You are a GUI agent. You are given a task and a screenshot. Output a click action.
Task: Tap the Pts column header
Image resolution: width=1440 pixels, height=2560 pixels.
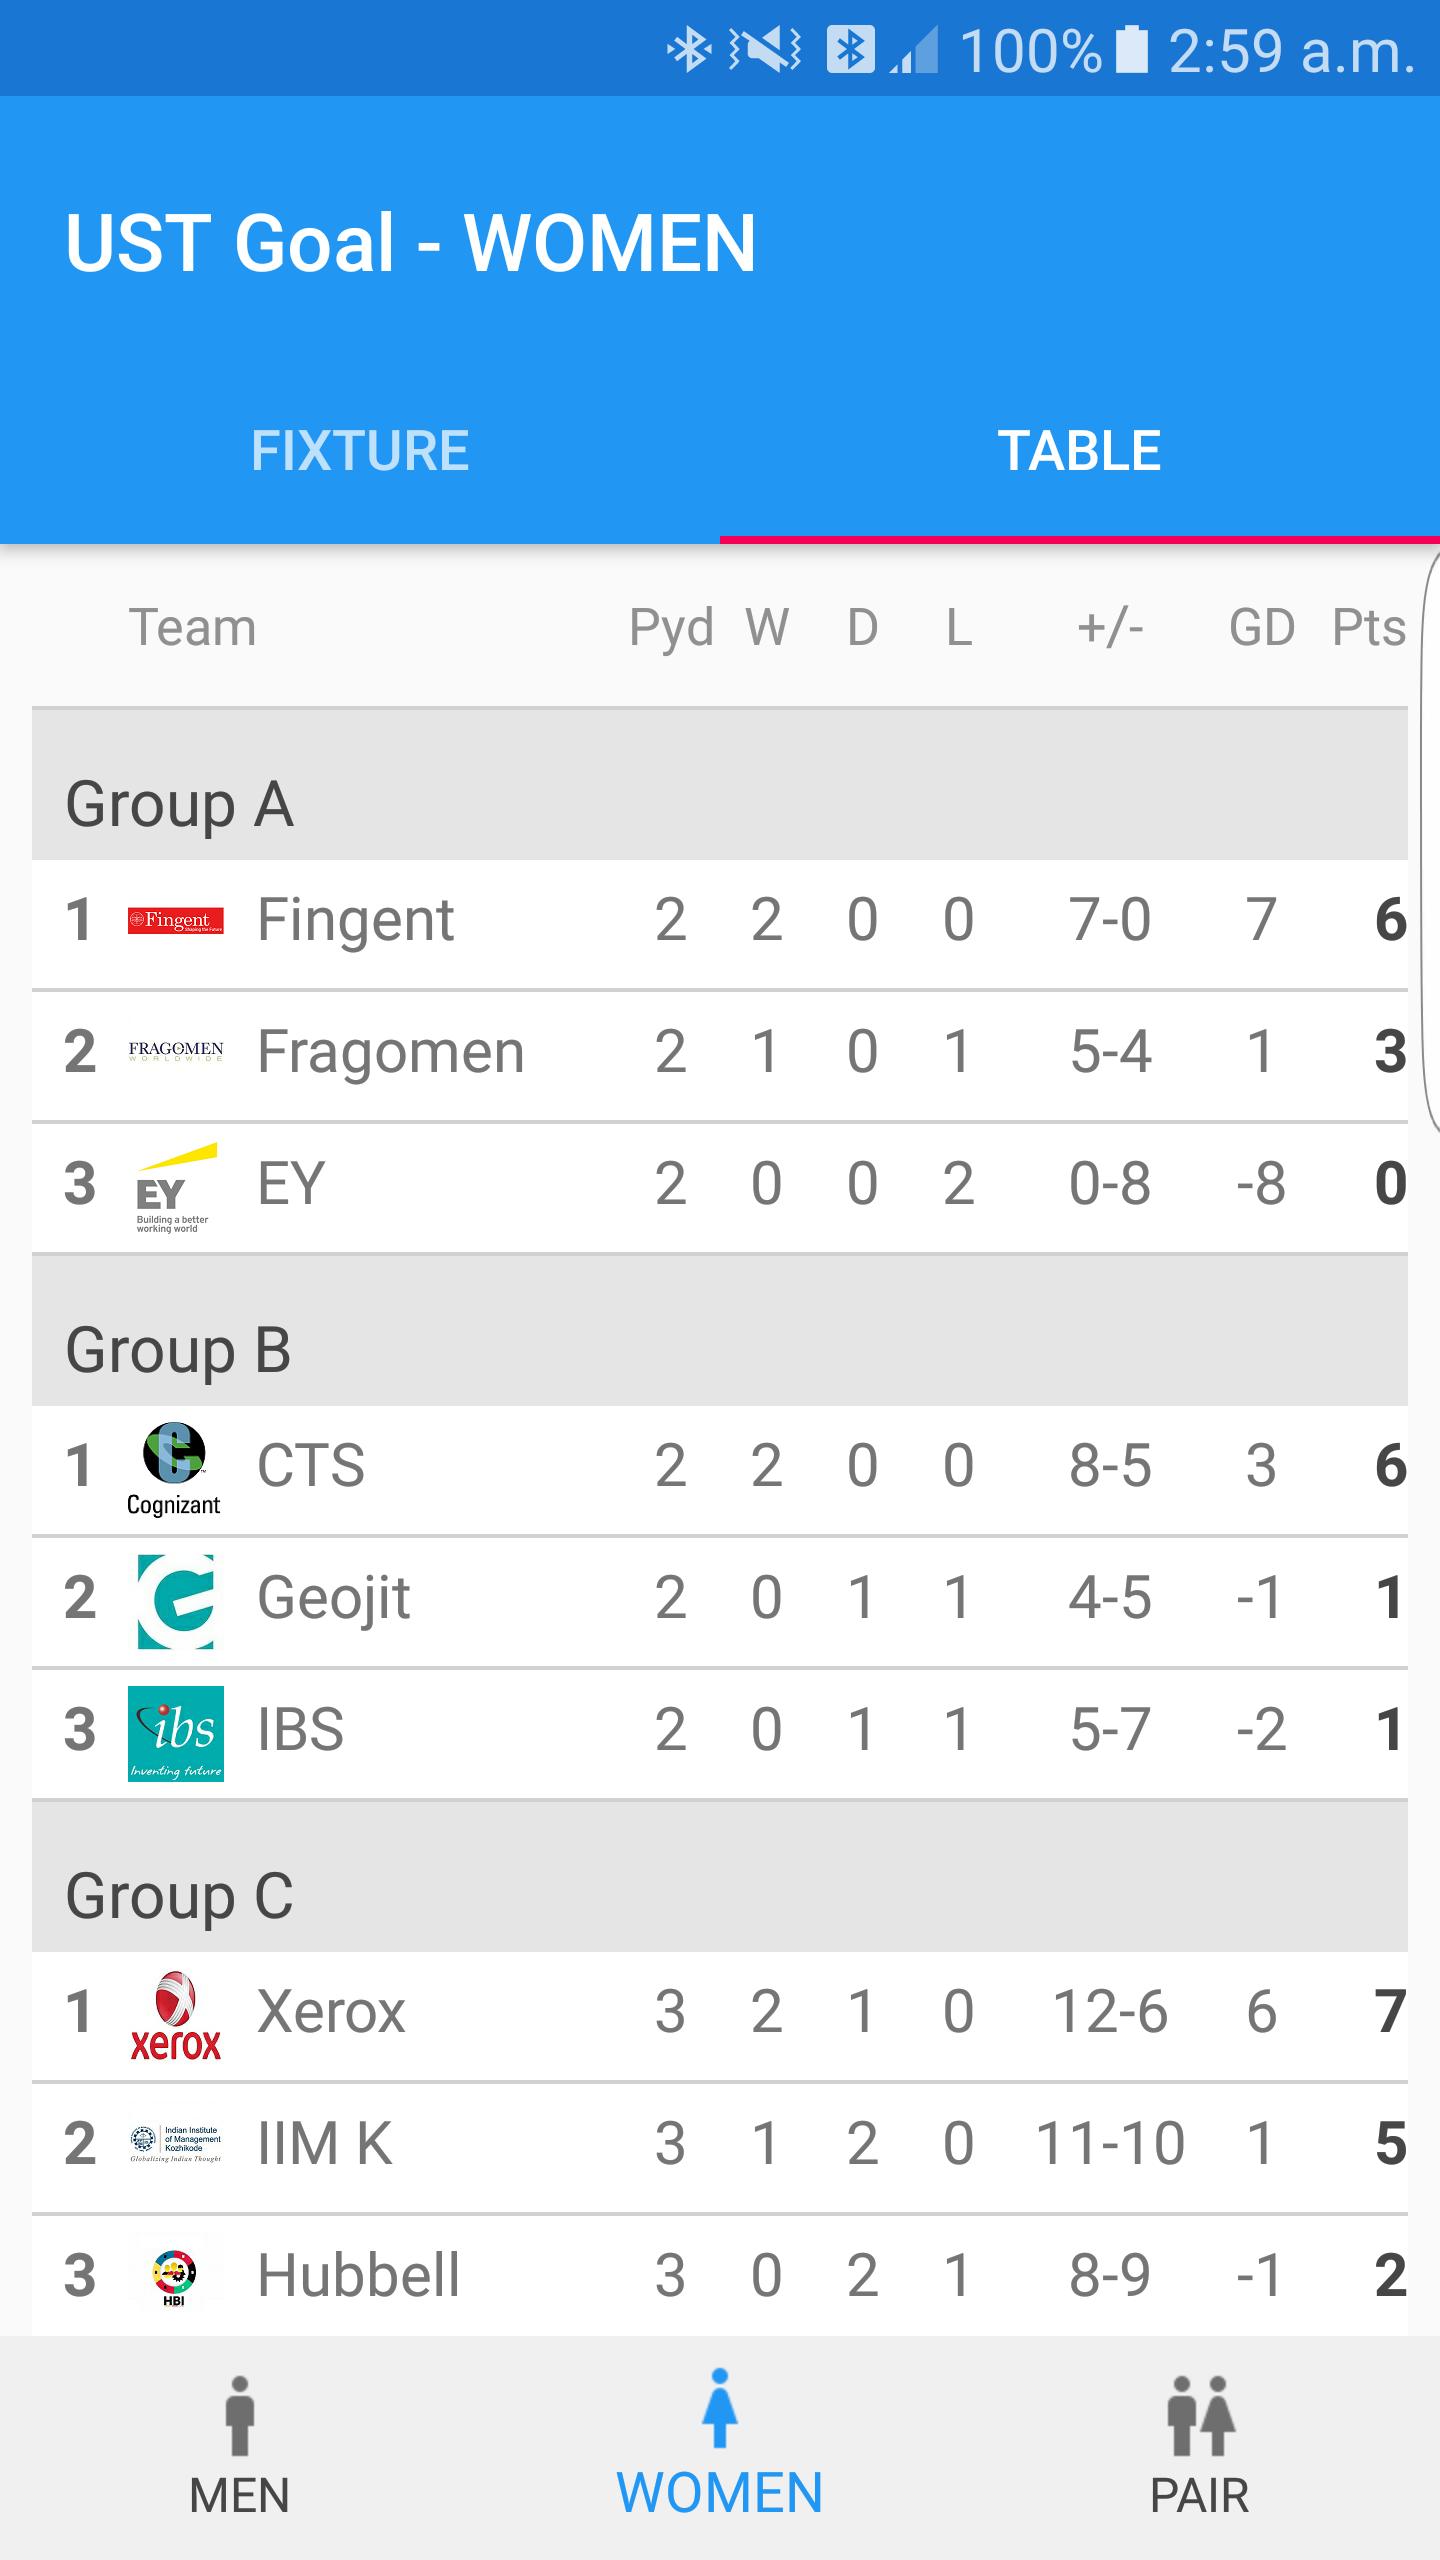point(1369,628)
